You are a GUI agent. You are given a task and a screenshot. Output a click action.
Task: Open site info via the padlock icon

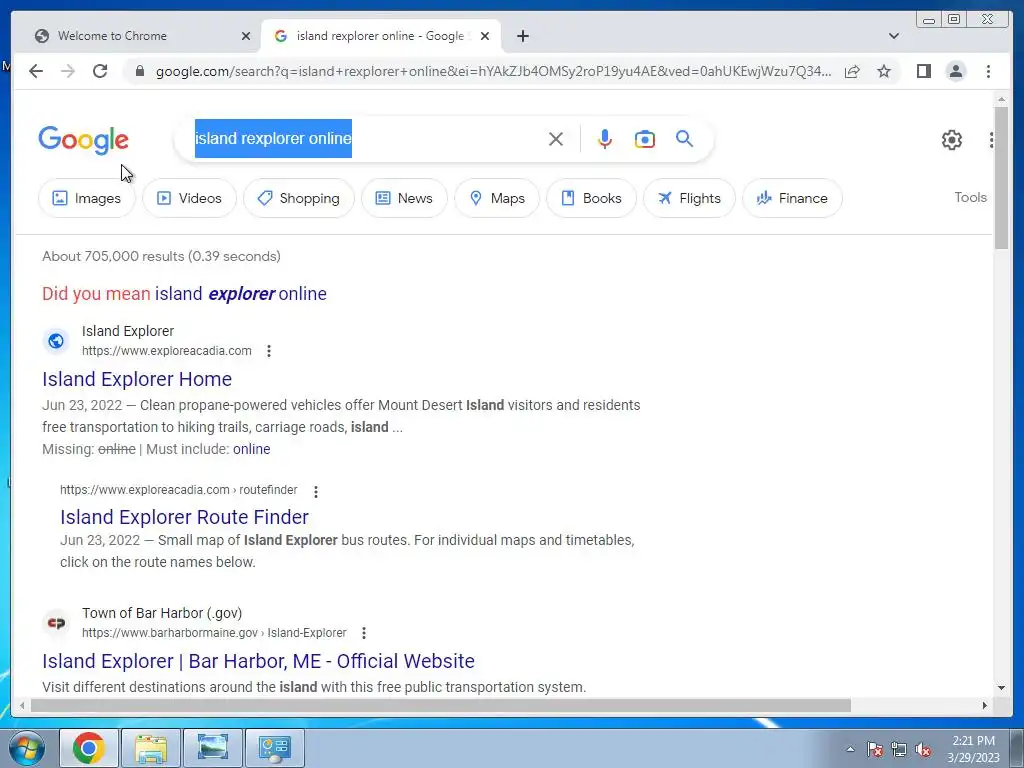point(140,71)
